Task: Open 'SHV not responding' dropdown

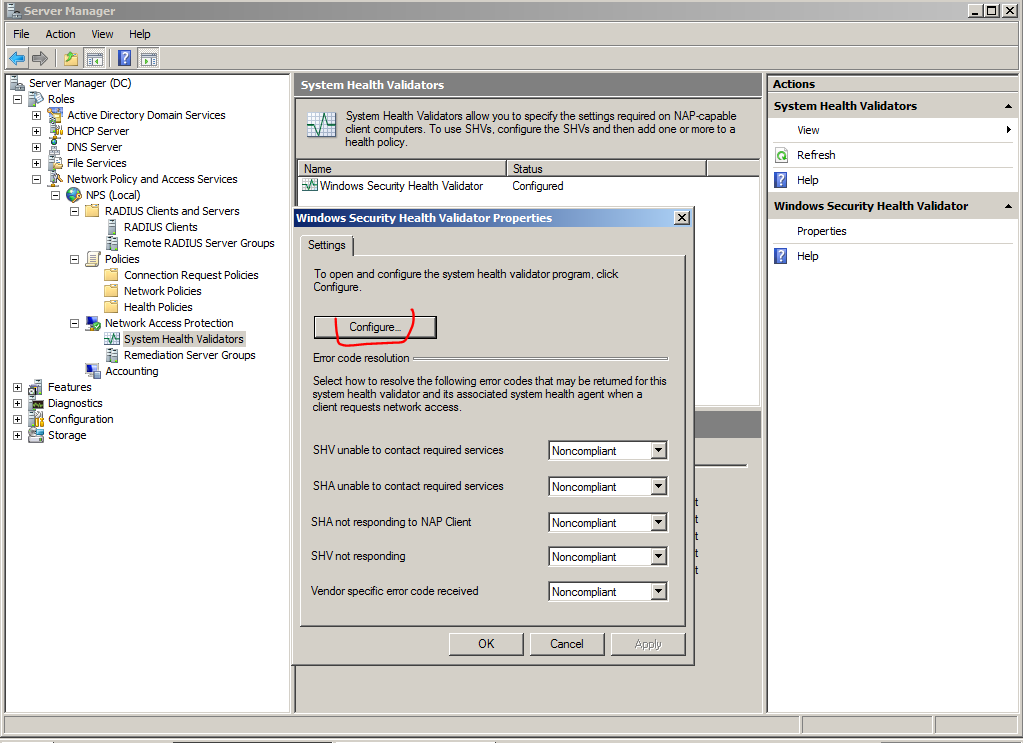Action: click(x=658, y=556)
